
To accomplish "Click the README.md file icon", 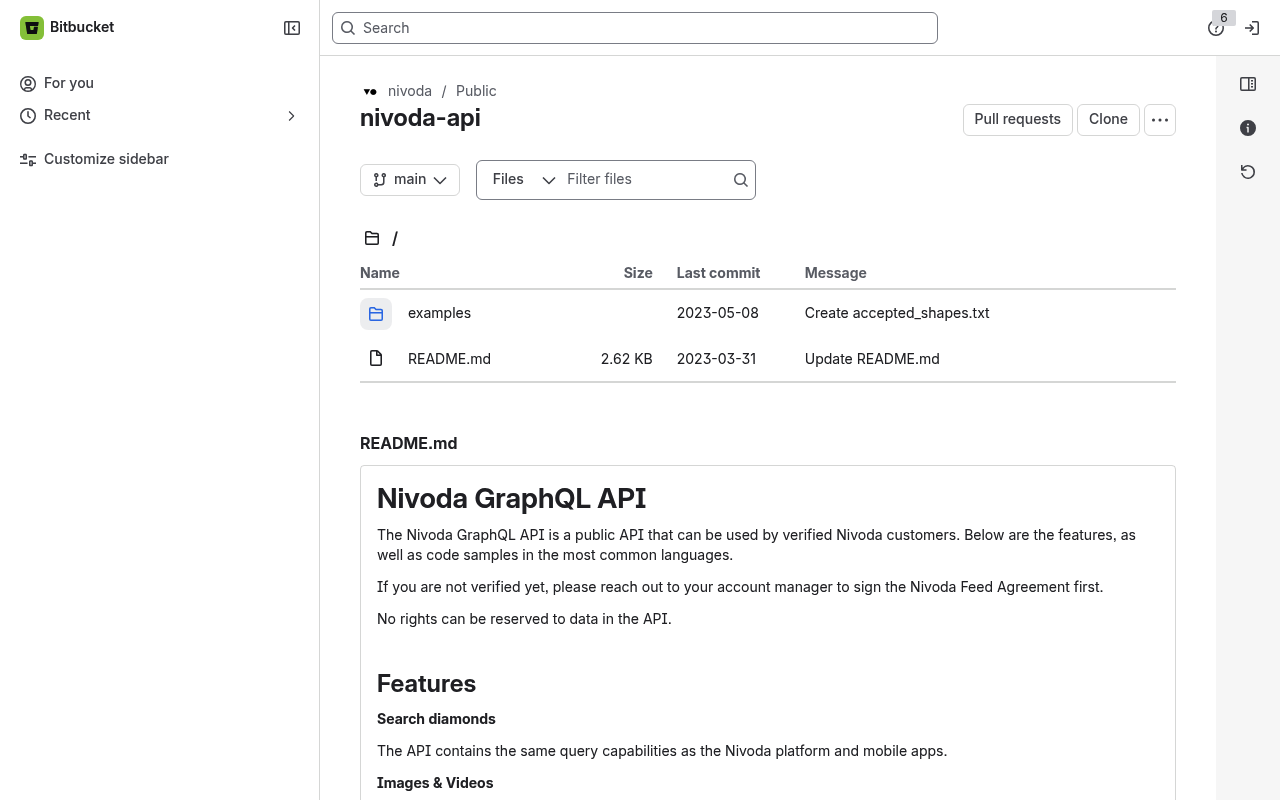I will coord(376,358).
